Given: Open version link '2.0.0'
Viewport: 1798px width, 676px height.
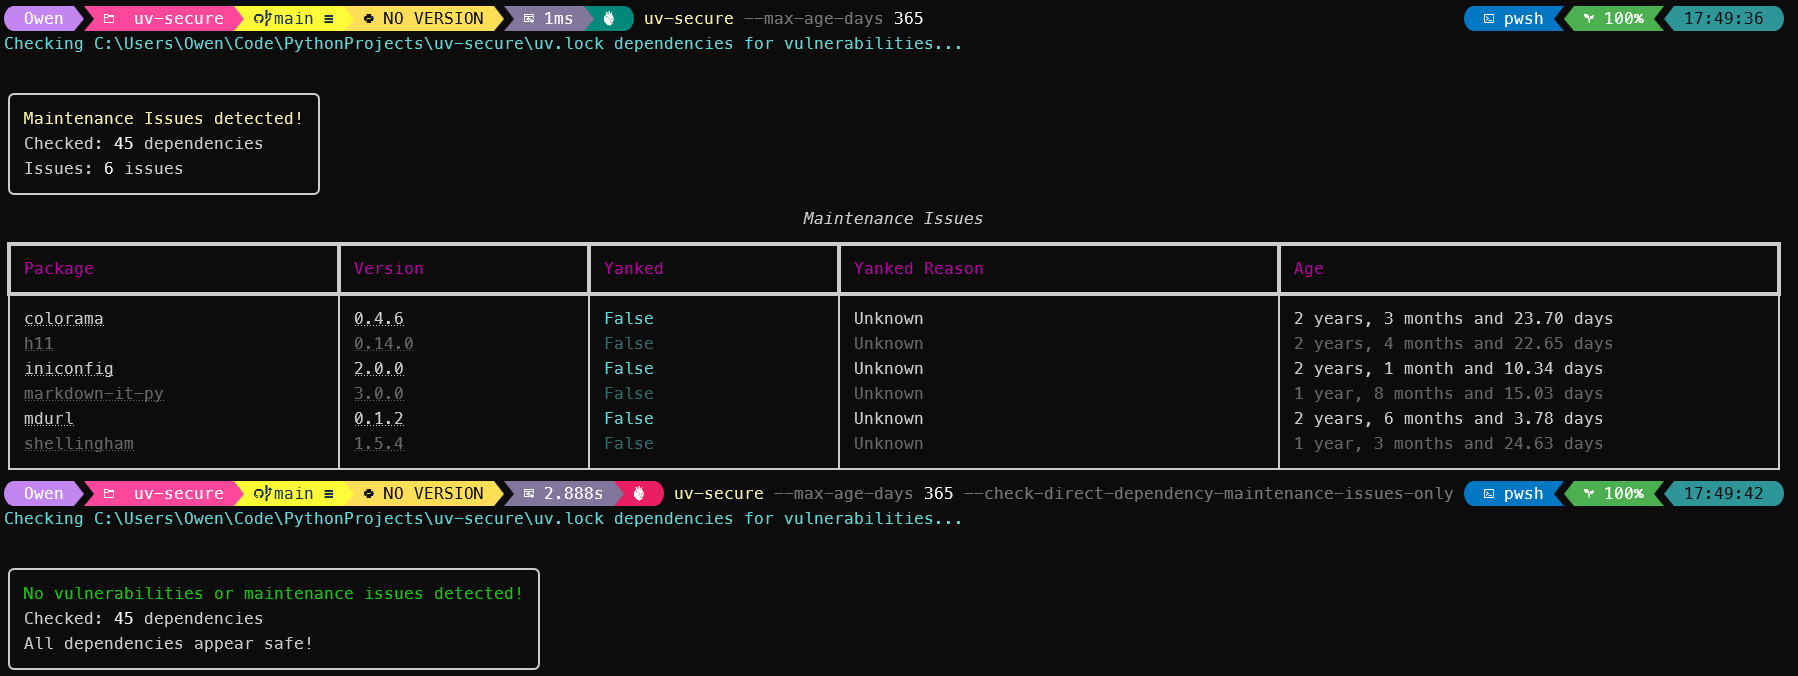Looking at the screenshot, I should (379, 369).
